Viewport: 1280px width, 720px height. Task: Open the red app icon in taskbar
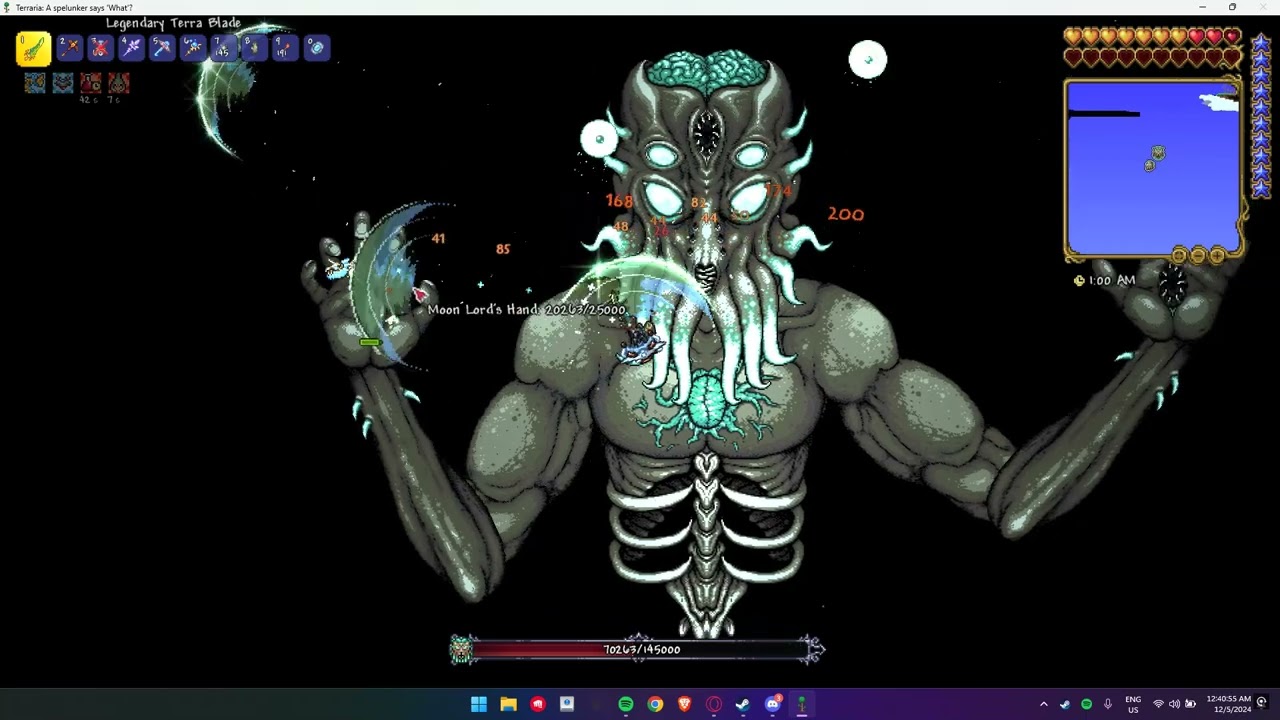click(x=538, y=704)
